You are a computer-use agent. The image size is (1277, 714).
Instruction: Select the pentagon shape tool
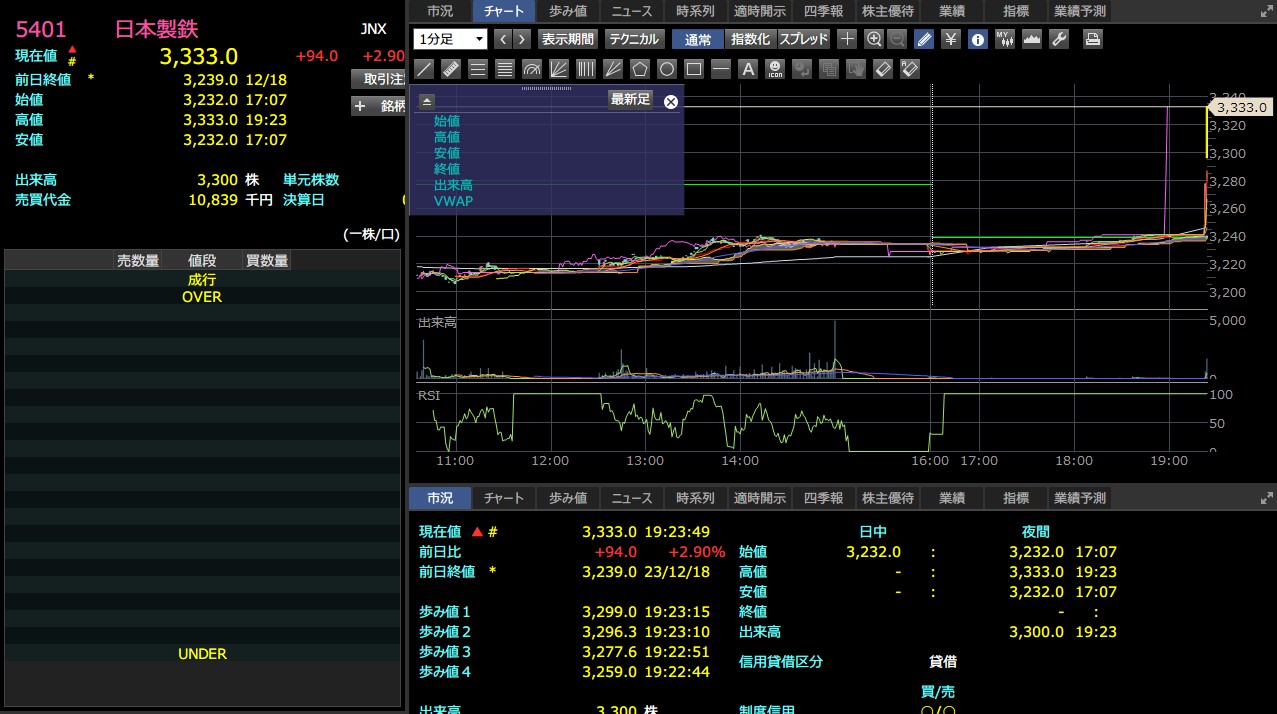pyautogui.click(x=640, y=69)
